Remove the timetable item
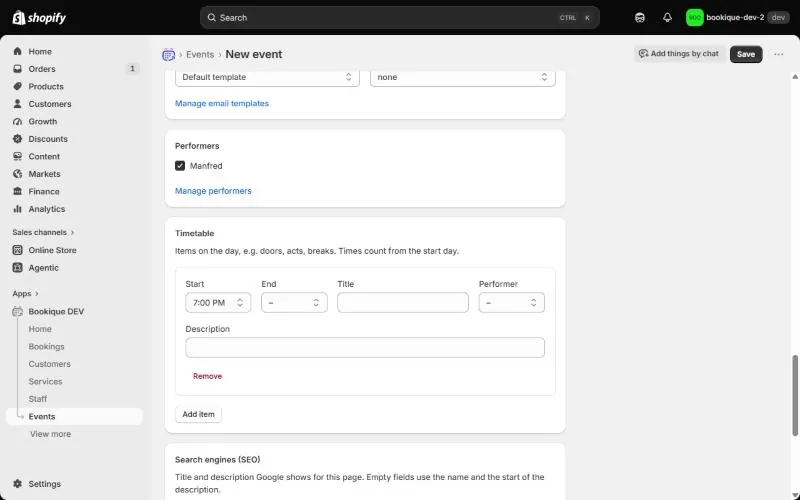Screen dimensions: 800x500 (x=207, y=376)
